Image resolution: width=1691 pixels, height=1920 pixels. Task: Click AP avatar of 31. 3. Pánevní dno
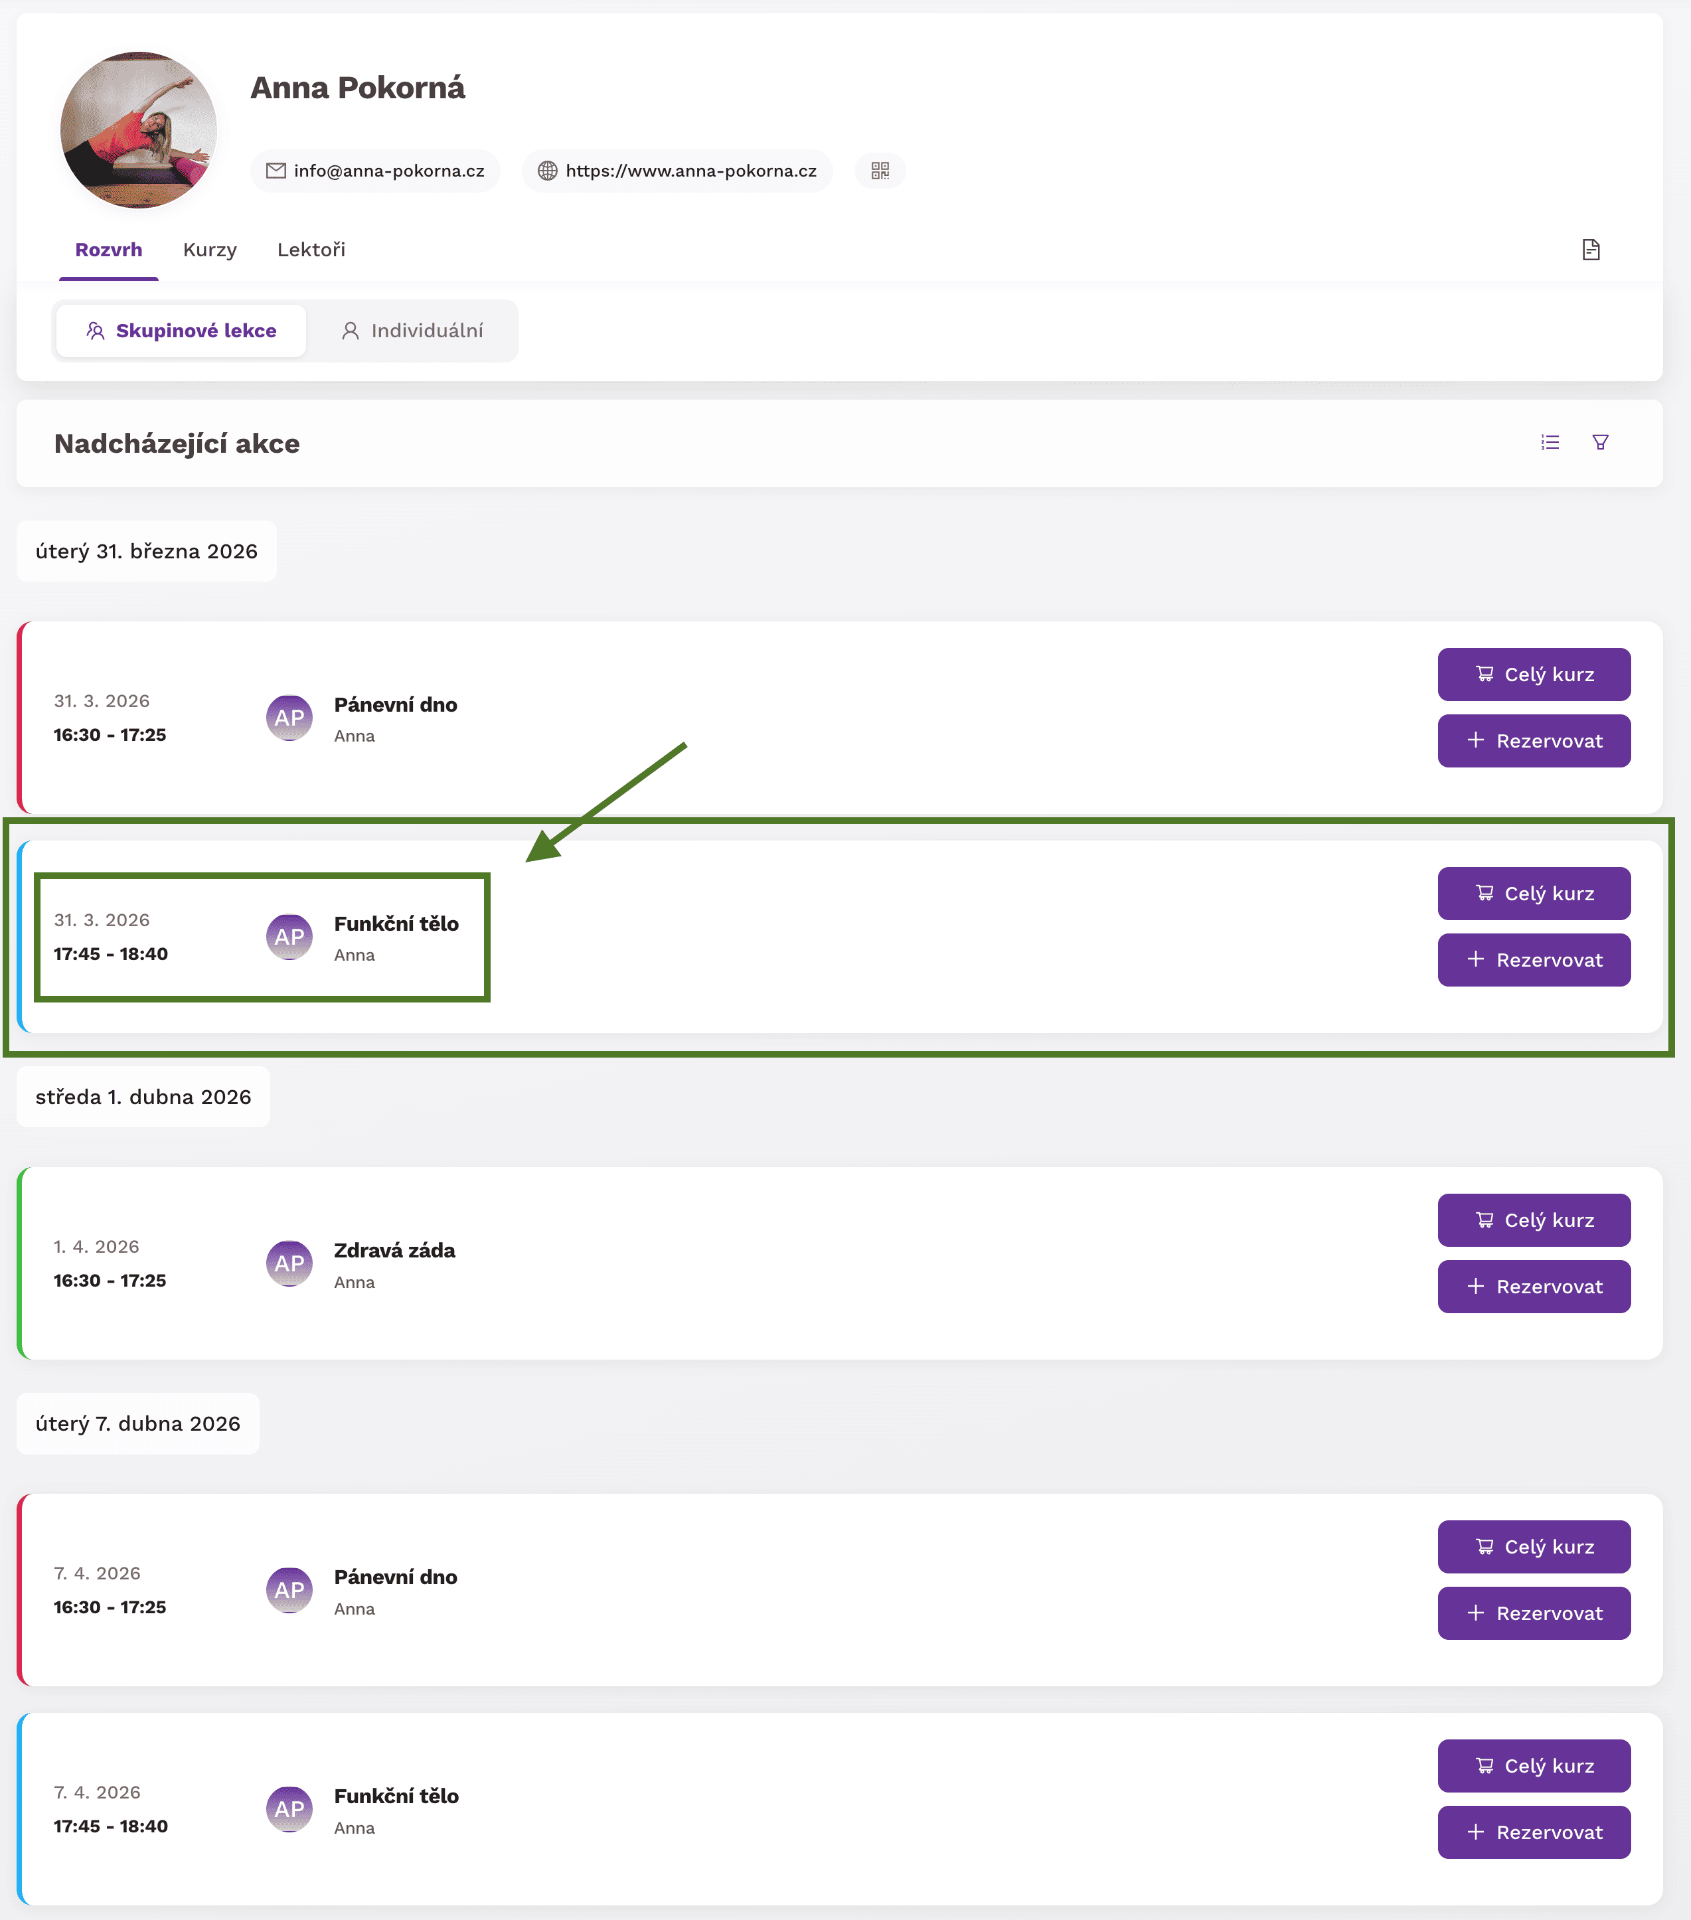click(x=289, y=717)
